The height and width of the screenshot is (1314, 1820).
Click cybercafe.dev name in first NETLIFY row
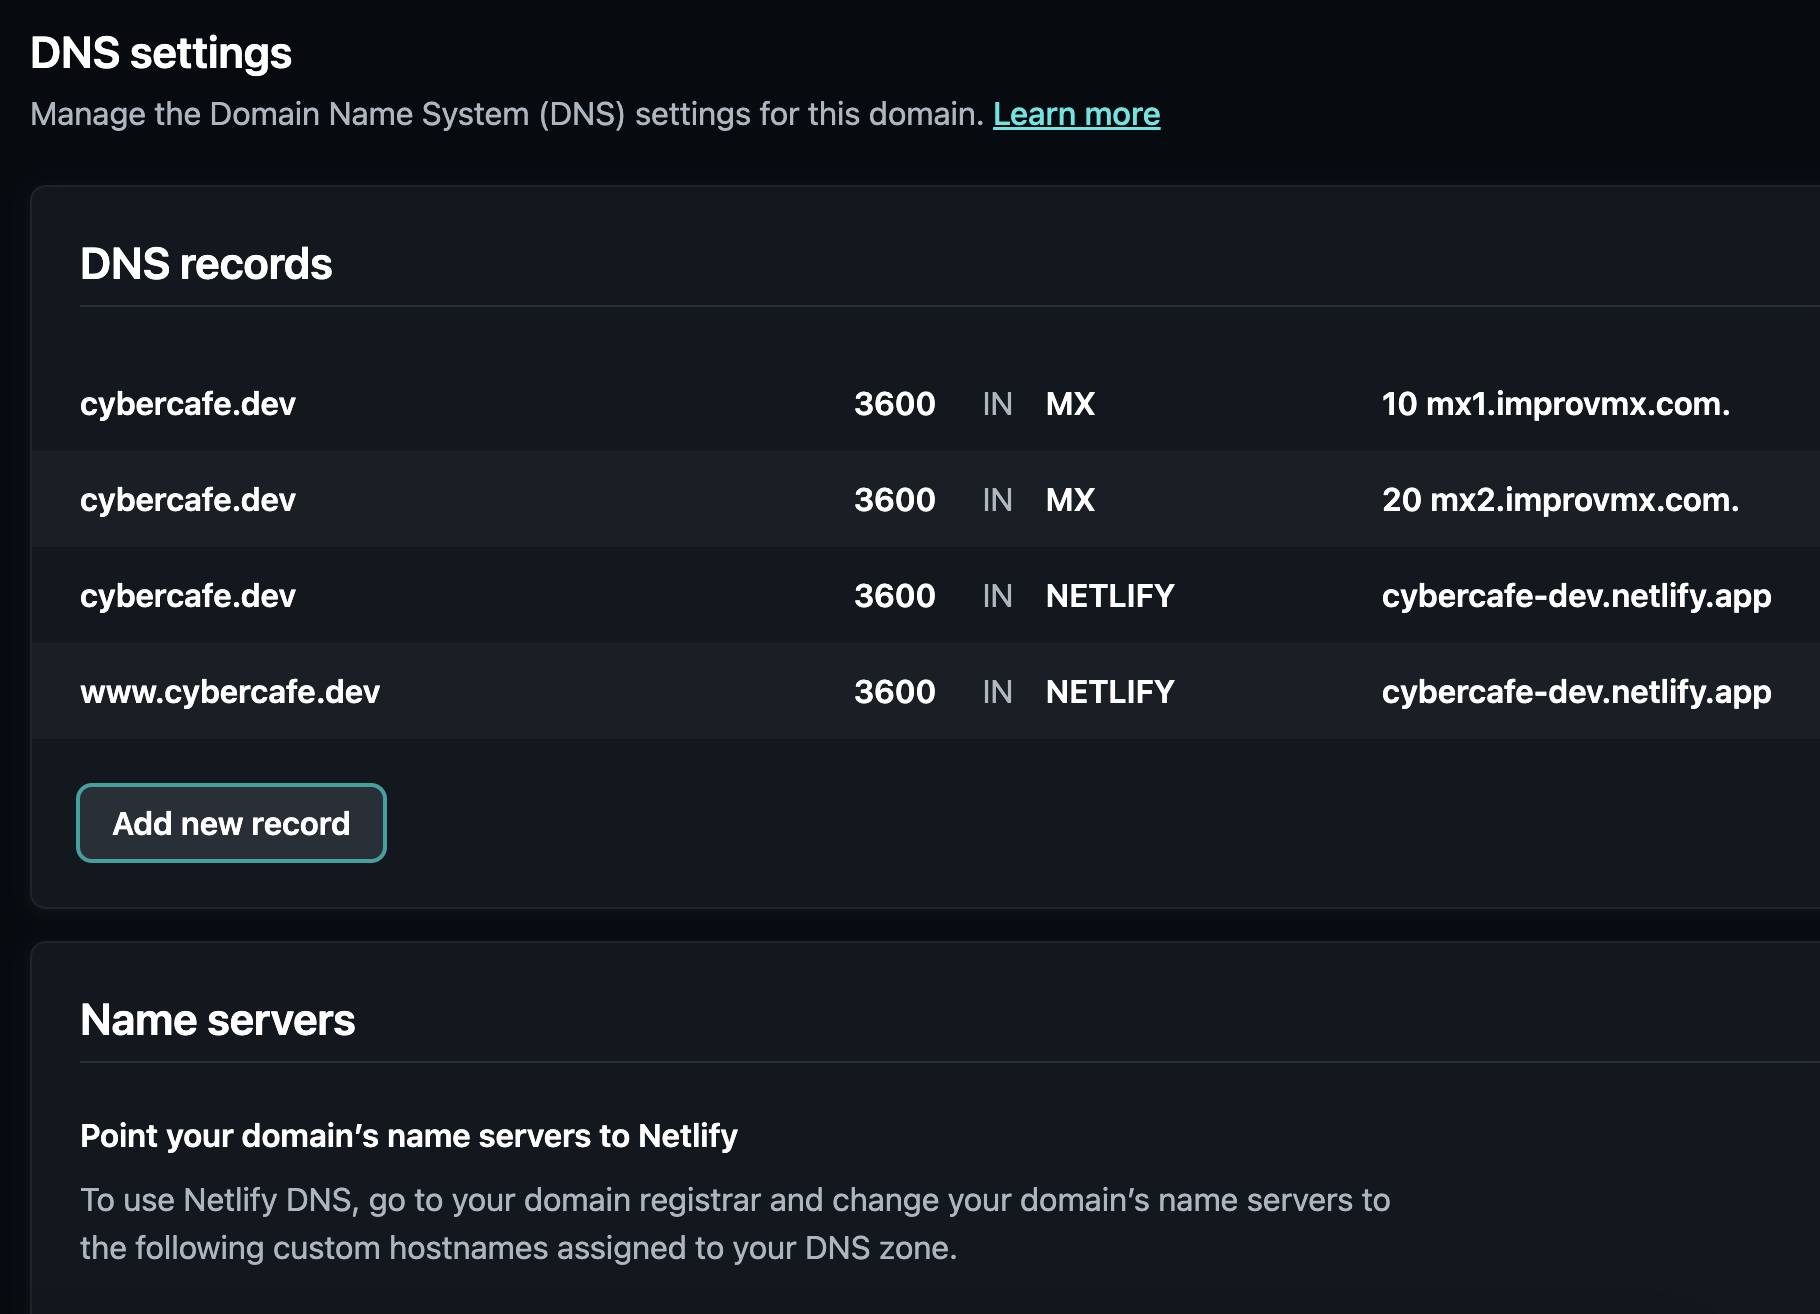pyautogui.click(x=188, y=596)
